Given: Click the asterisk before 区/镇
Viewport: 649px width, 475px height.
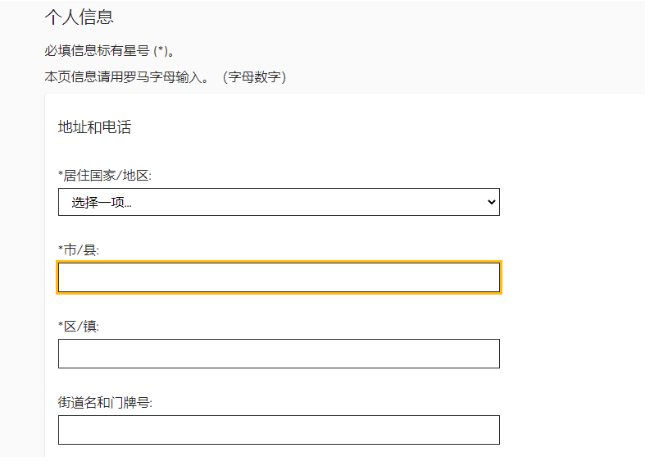Looking at the screenshot, I should [61, 325].
